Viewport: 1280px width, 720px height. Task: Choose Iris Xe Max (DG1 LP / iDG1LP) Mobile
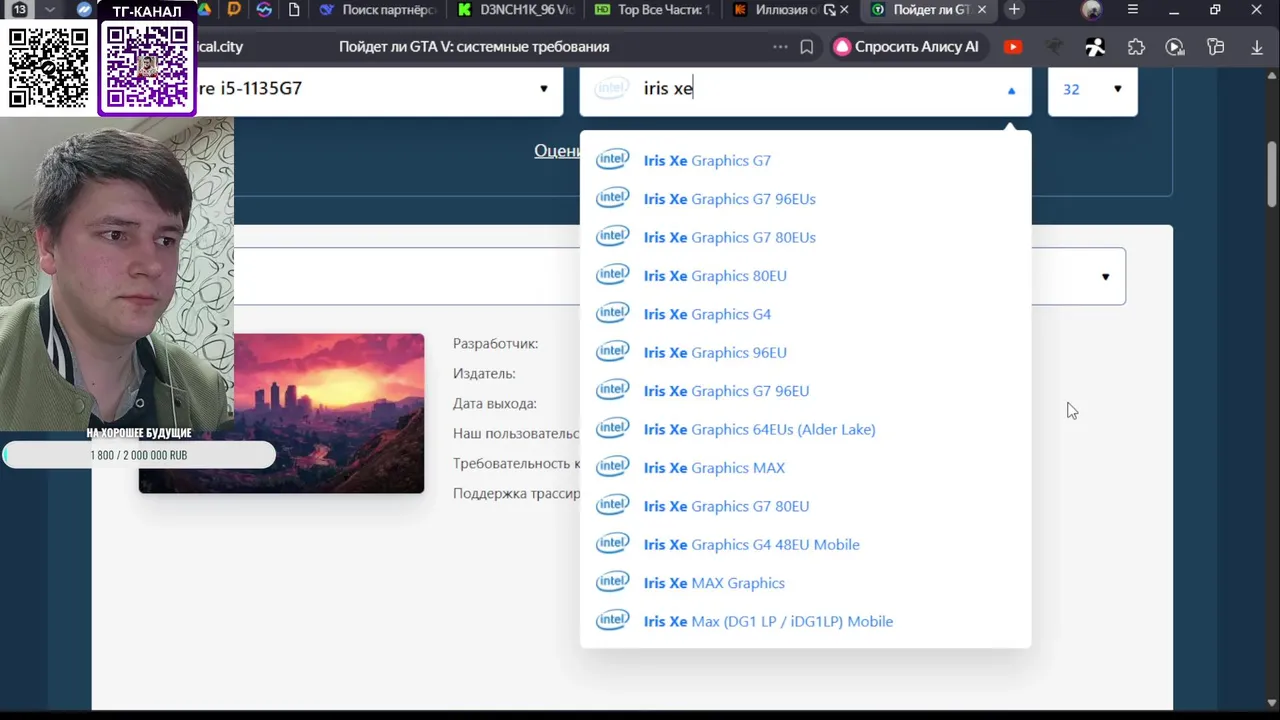(x=805, y=621)
